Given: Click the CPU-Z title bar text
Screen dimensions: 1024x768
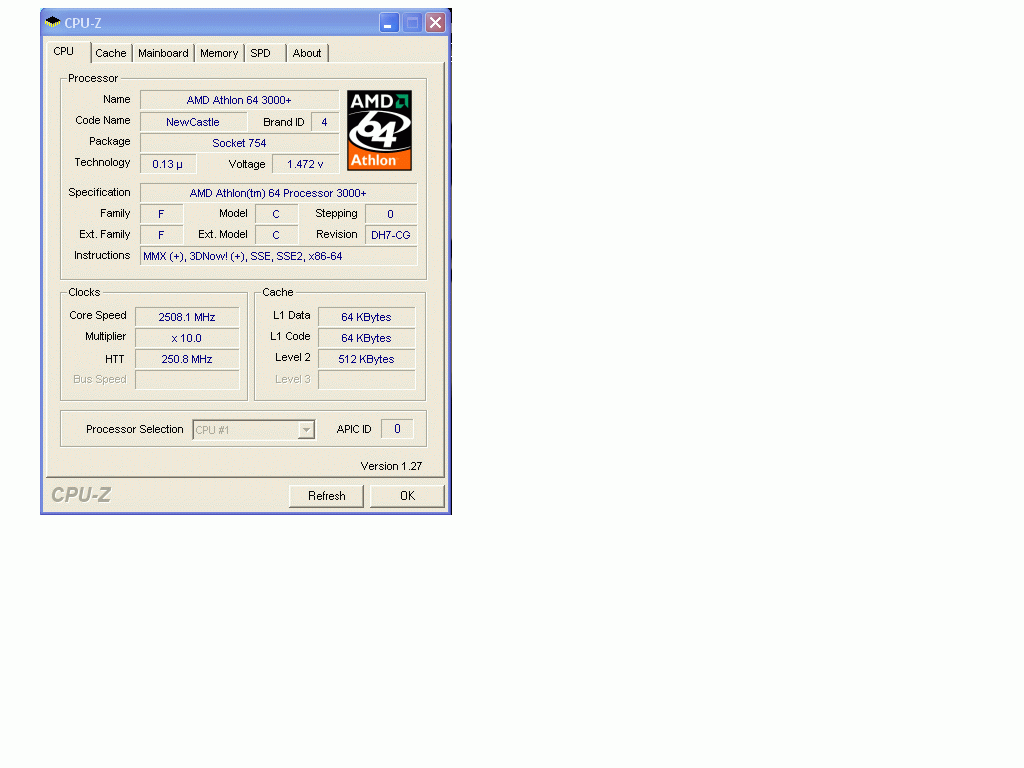Looking at the screenshot, I should click(83, 23).
